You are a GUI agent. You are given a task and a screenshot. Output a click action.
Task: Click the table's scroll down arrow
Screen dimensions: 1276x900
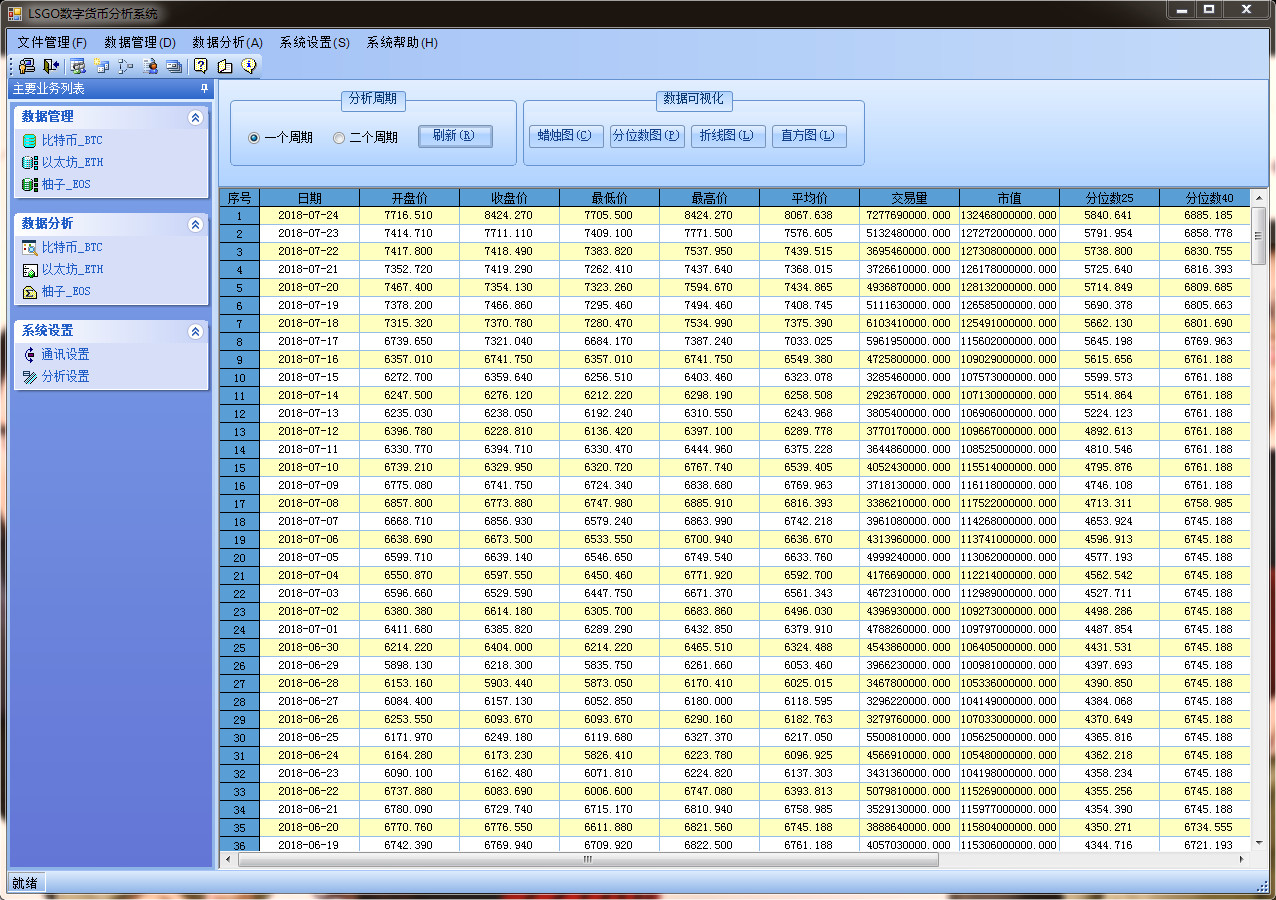point(1258,844)
